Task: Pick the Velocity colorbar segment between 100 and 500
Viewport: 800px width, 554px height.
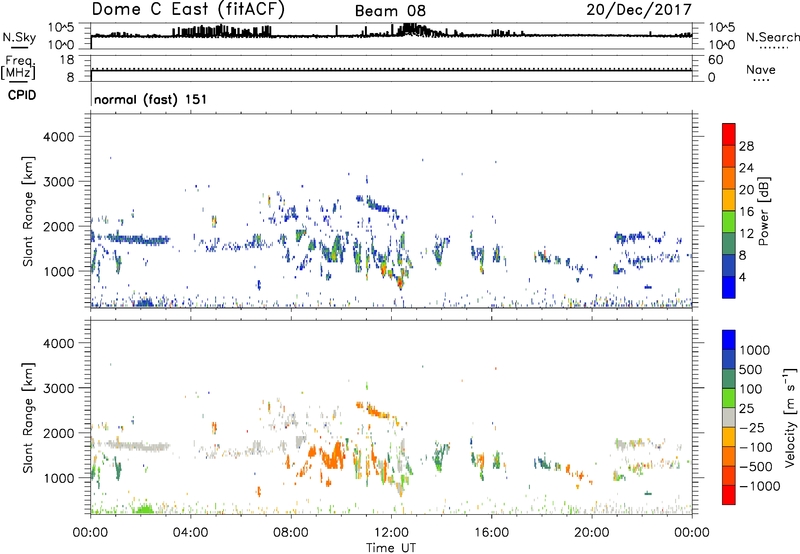Action: (729, 379)
